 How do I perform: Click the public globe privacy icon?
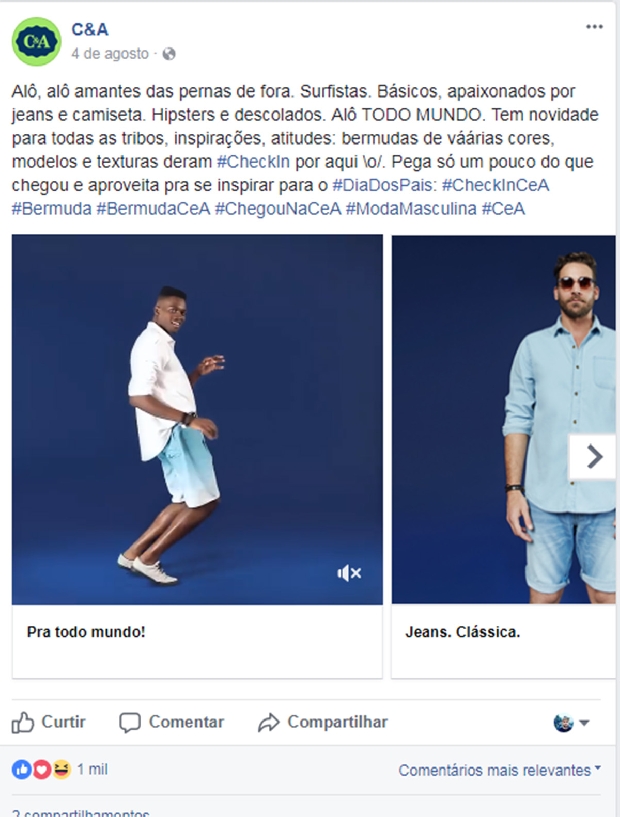point(169,54)
